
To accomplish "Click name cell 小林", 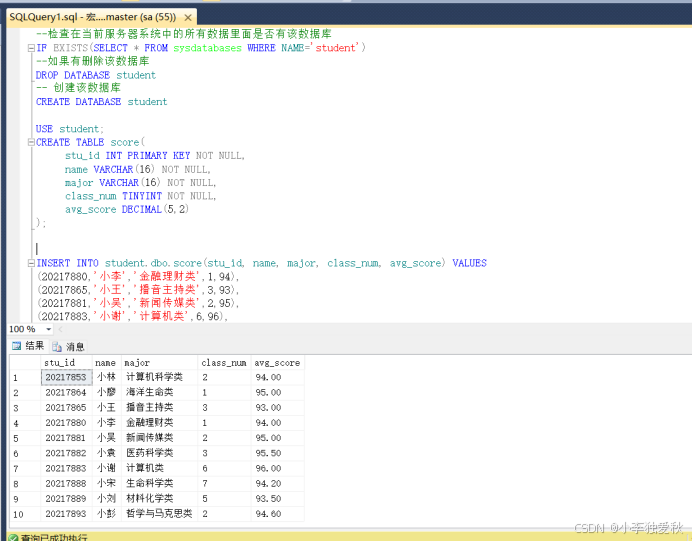I will pos(106,377).
